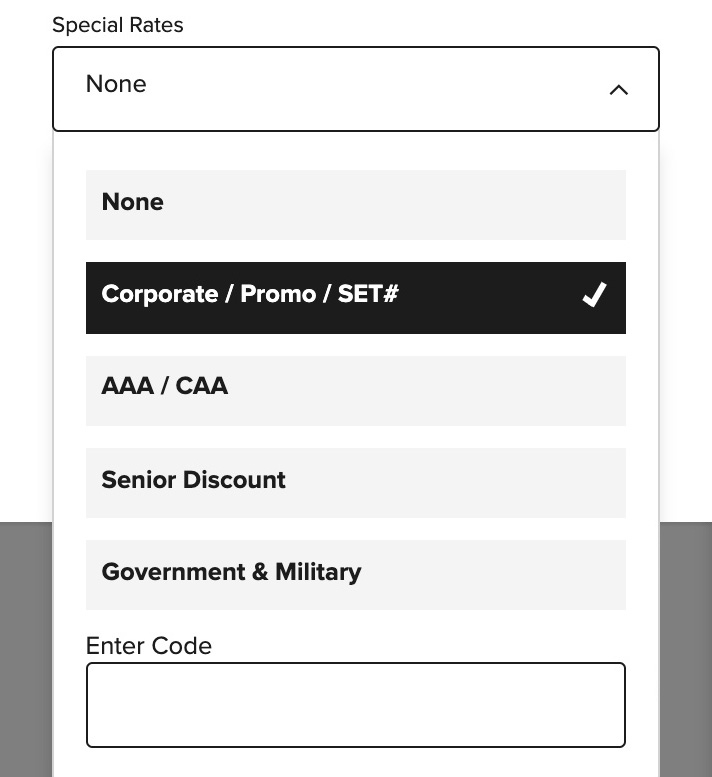This screenshot has height=777, width=712.
Task: Click the Enter Code label
Action: tap(149, 646)
